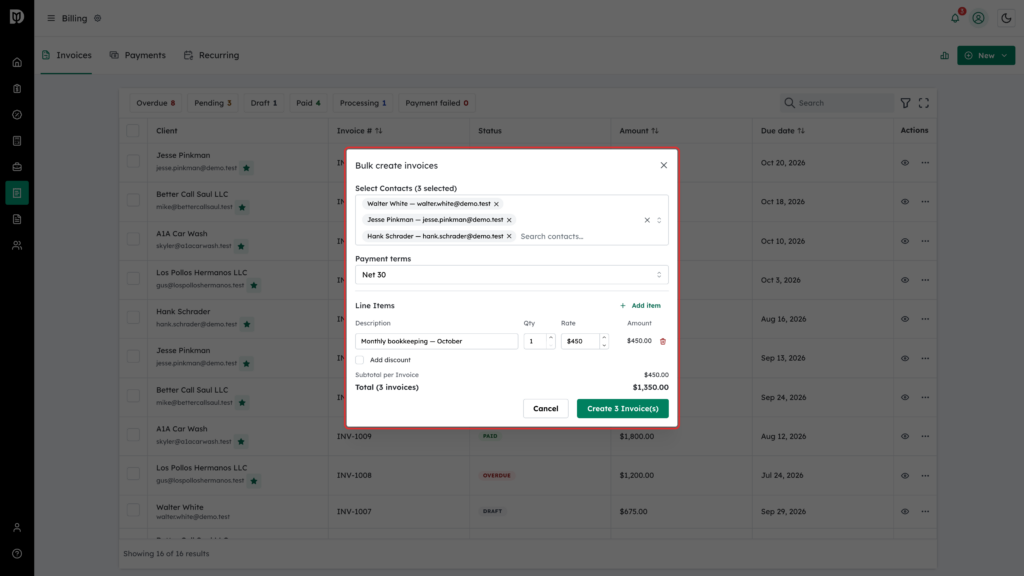Cancel the bulk invoice dialog
The height and width of the screenshot is (576, 1024).
coord(545,409)
